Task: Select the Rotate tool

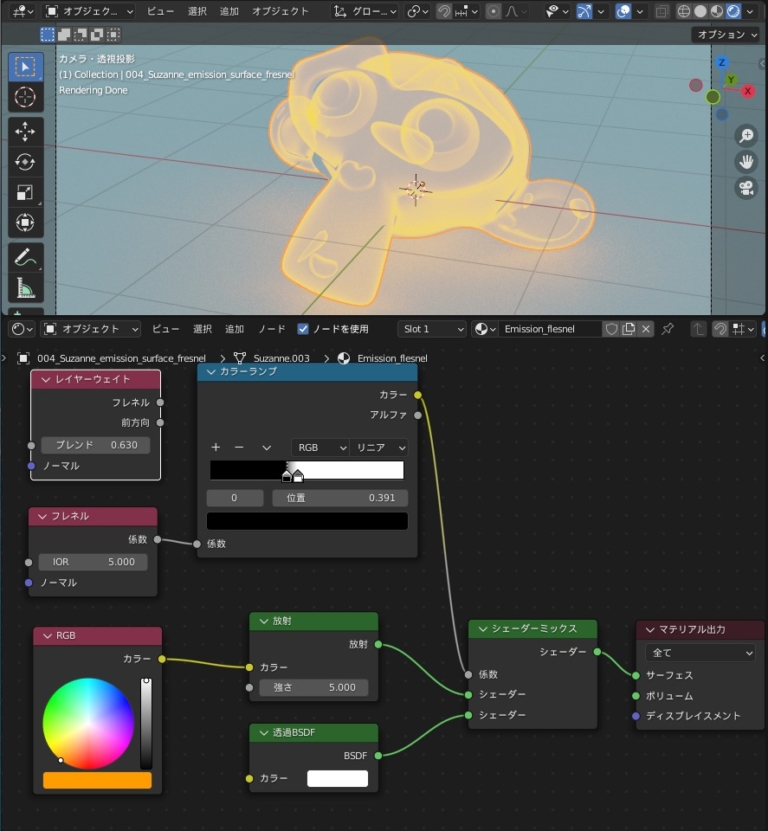Action: click(x=25, y=162)
